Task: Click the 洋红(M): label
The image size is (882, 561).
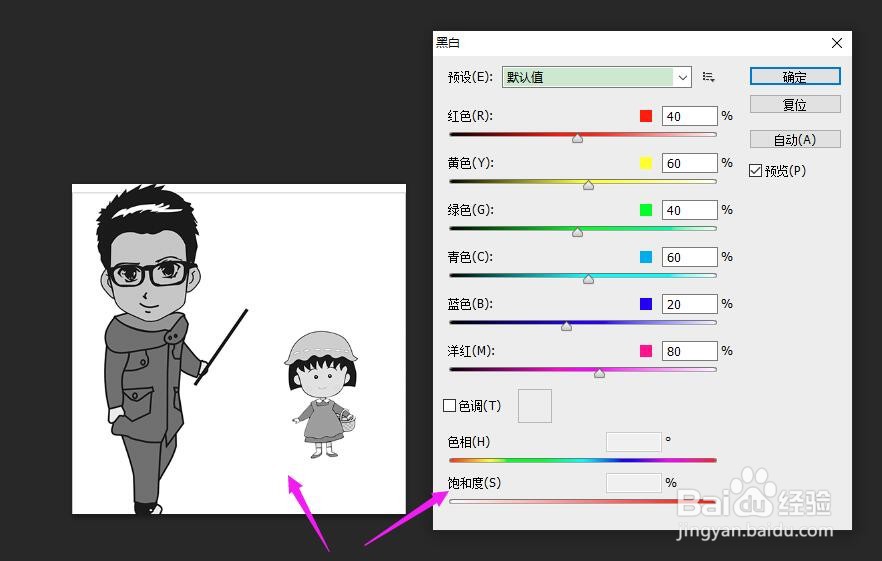Action: click(x=471, y=351)
